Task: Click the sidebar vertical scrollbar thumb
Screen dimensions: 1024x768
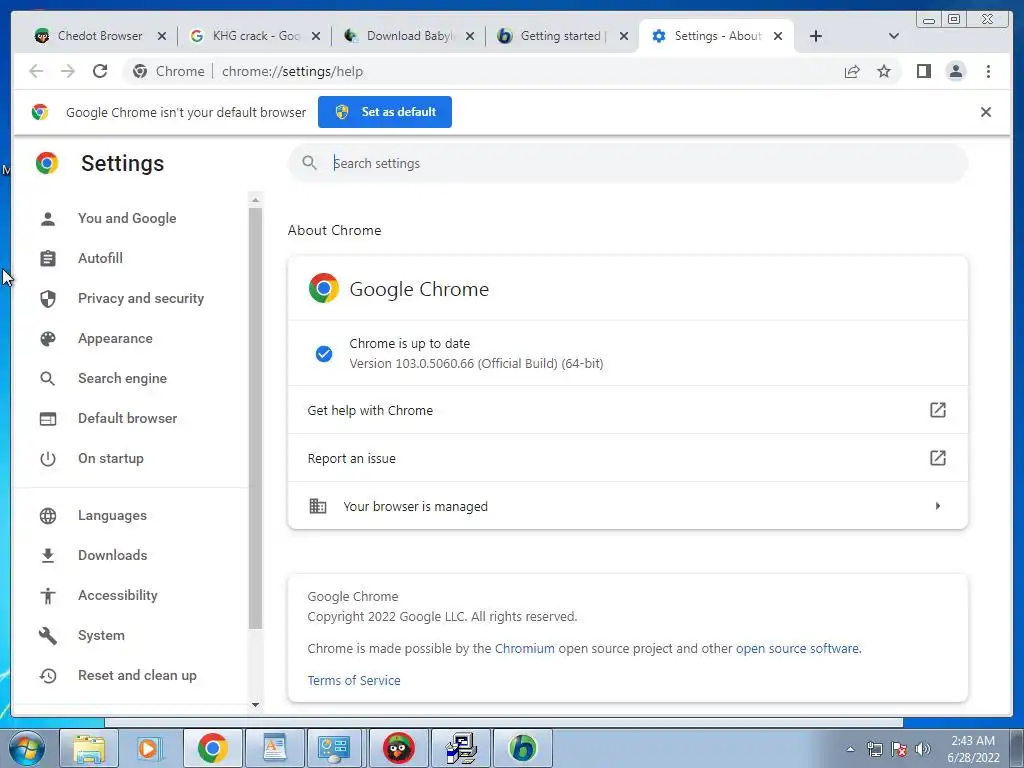Action: click(255, 418)
